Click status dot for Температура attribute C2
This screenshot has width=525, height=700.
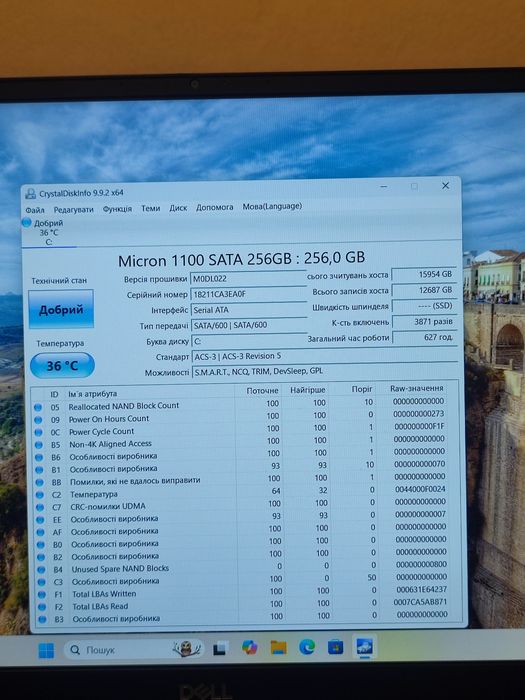click(40, 495)
